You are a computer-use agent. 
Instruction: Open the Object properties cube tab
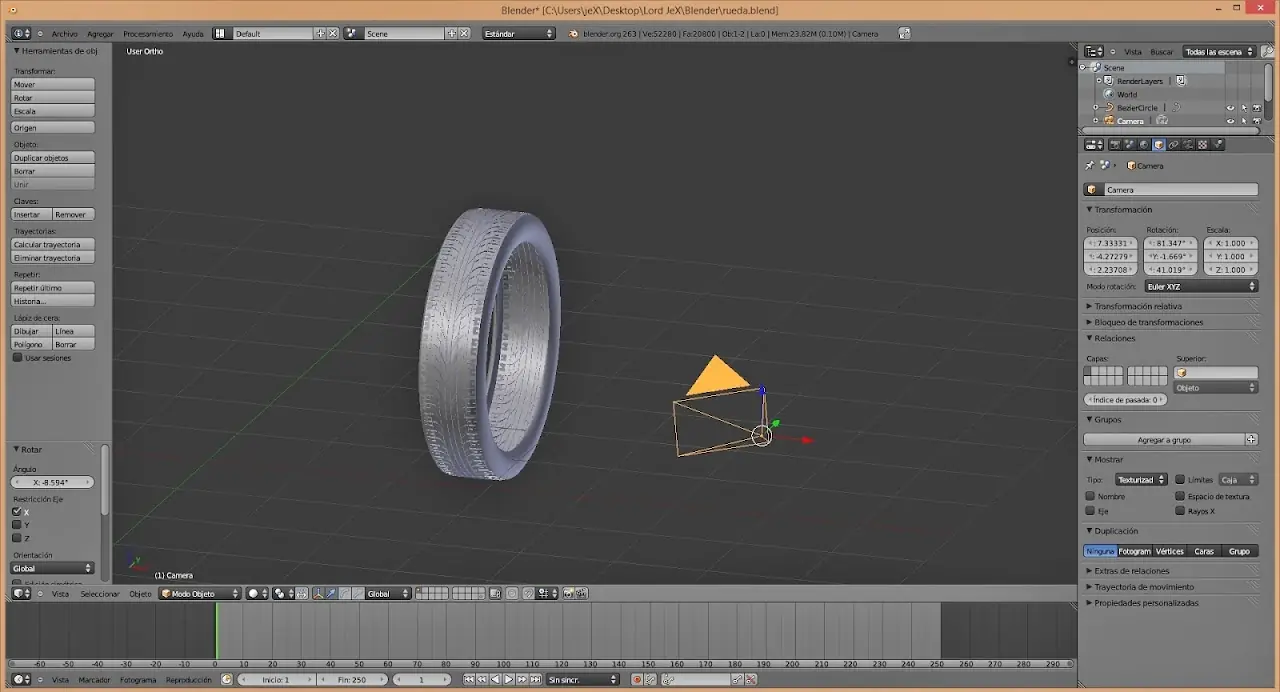1159,144
